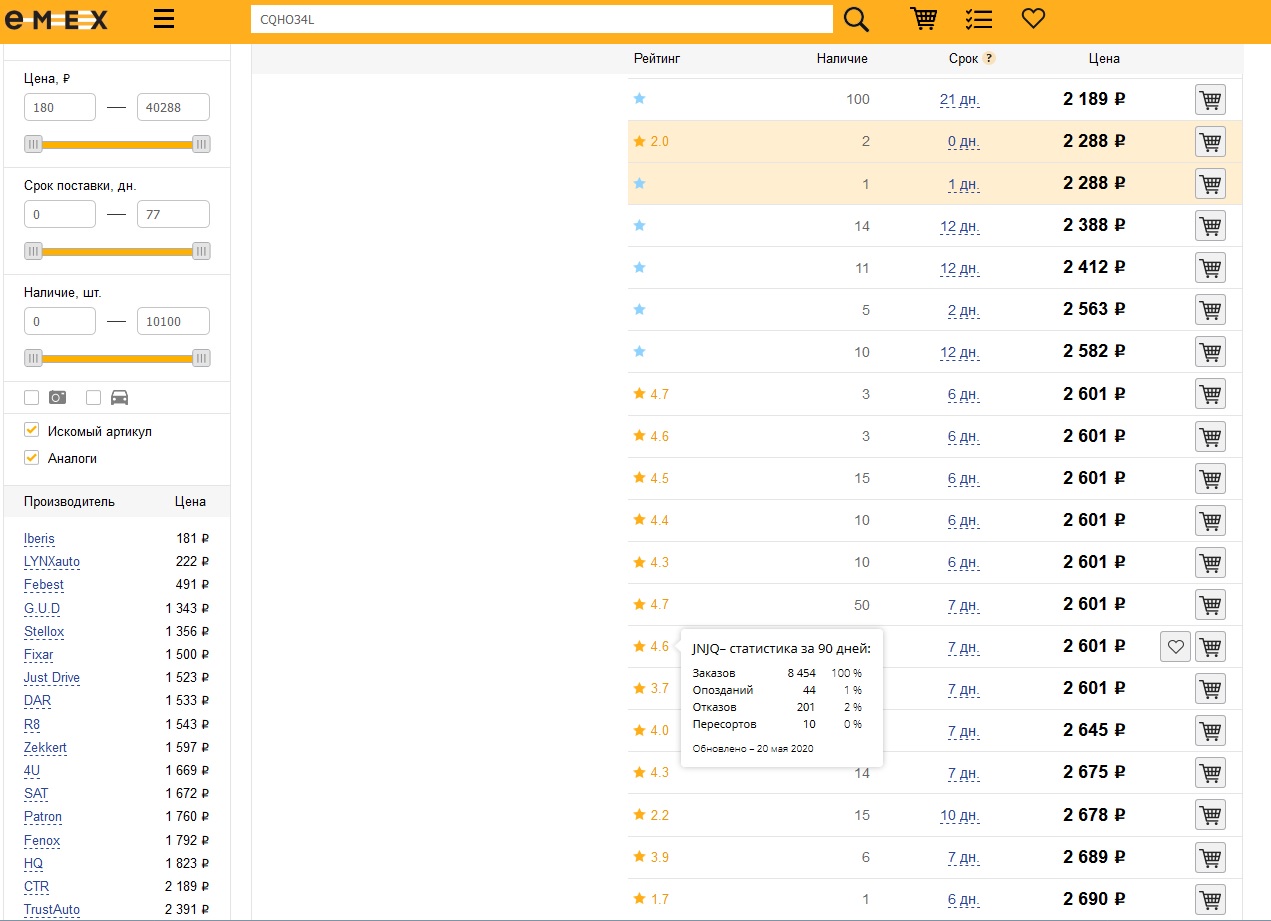Toggle the car icon filter checkbox
1271x921 pixels.
pos(94,397)
